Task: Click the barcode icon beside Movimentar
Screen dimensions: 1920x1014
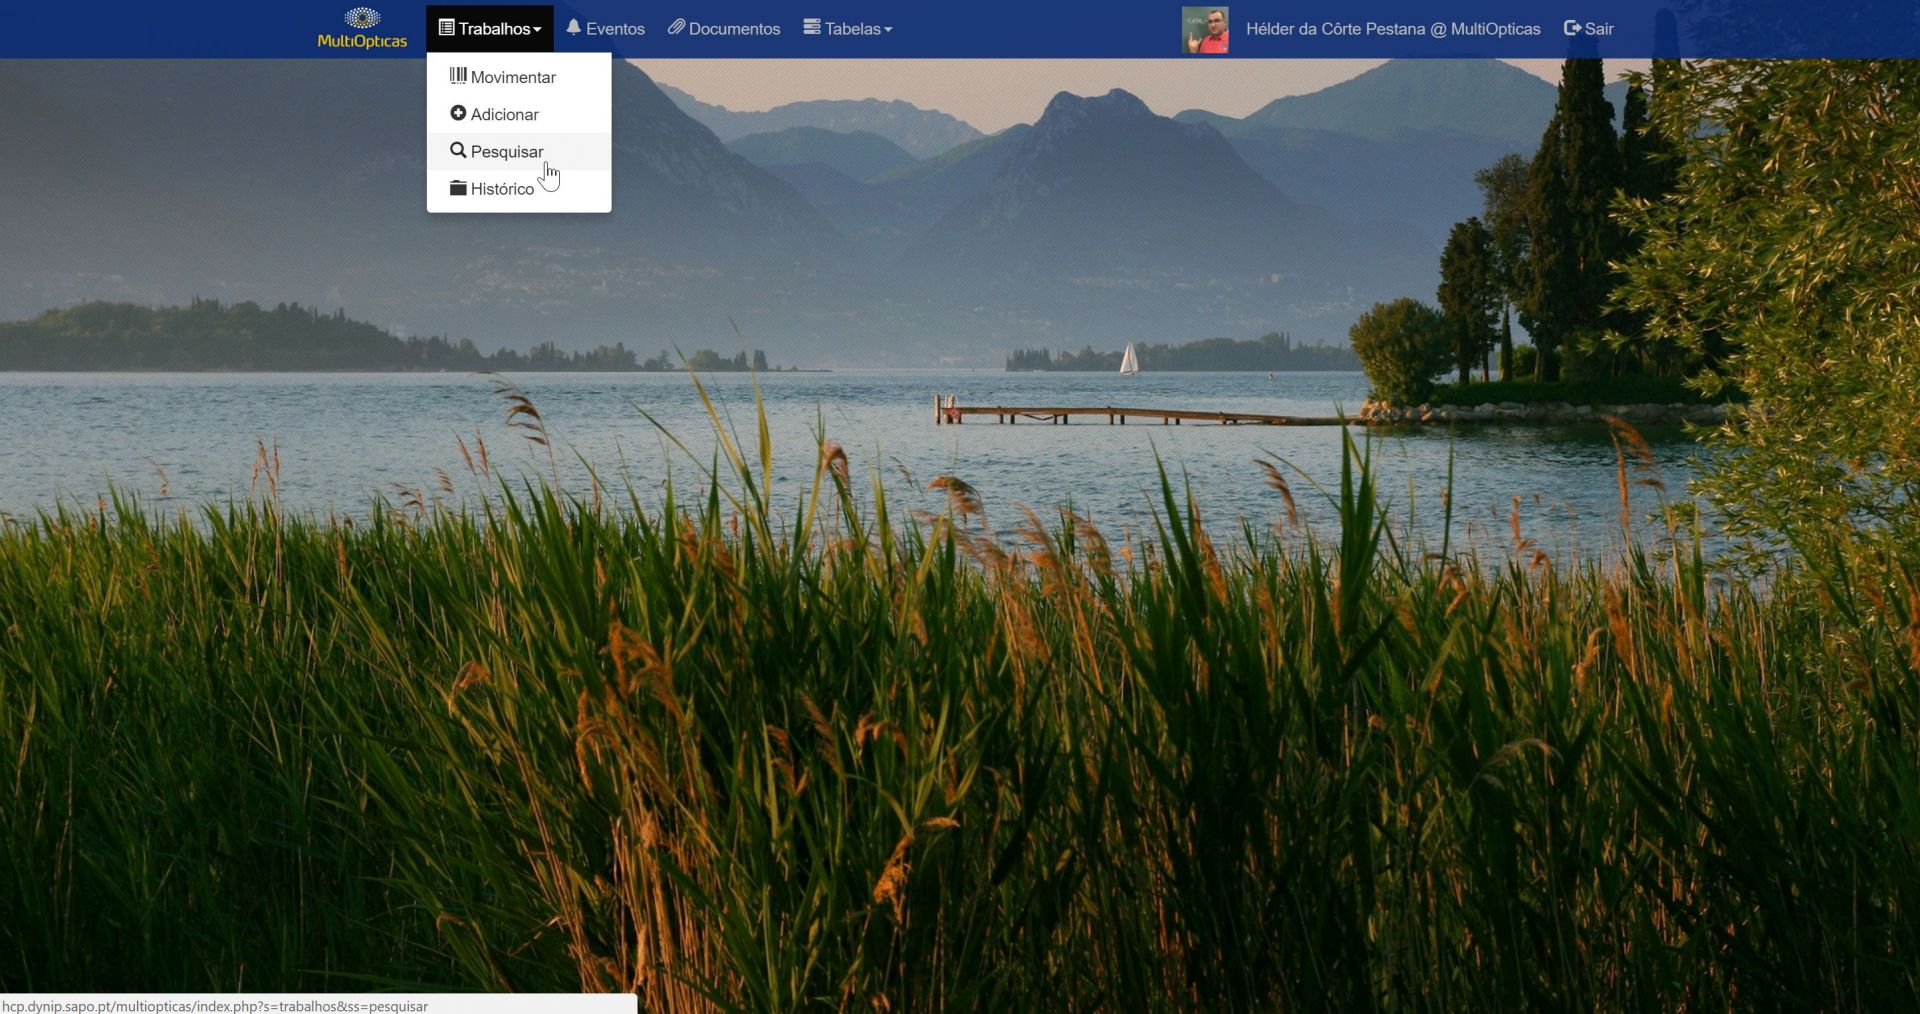Action: 458,76
